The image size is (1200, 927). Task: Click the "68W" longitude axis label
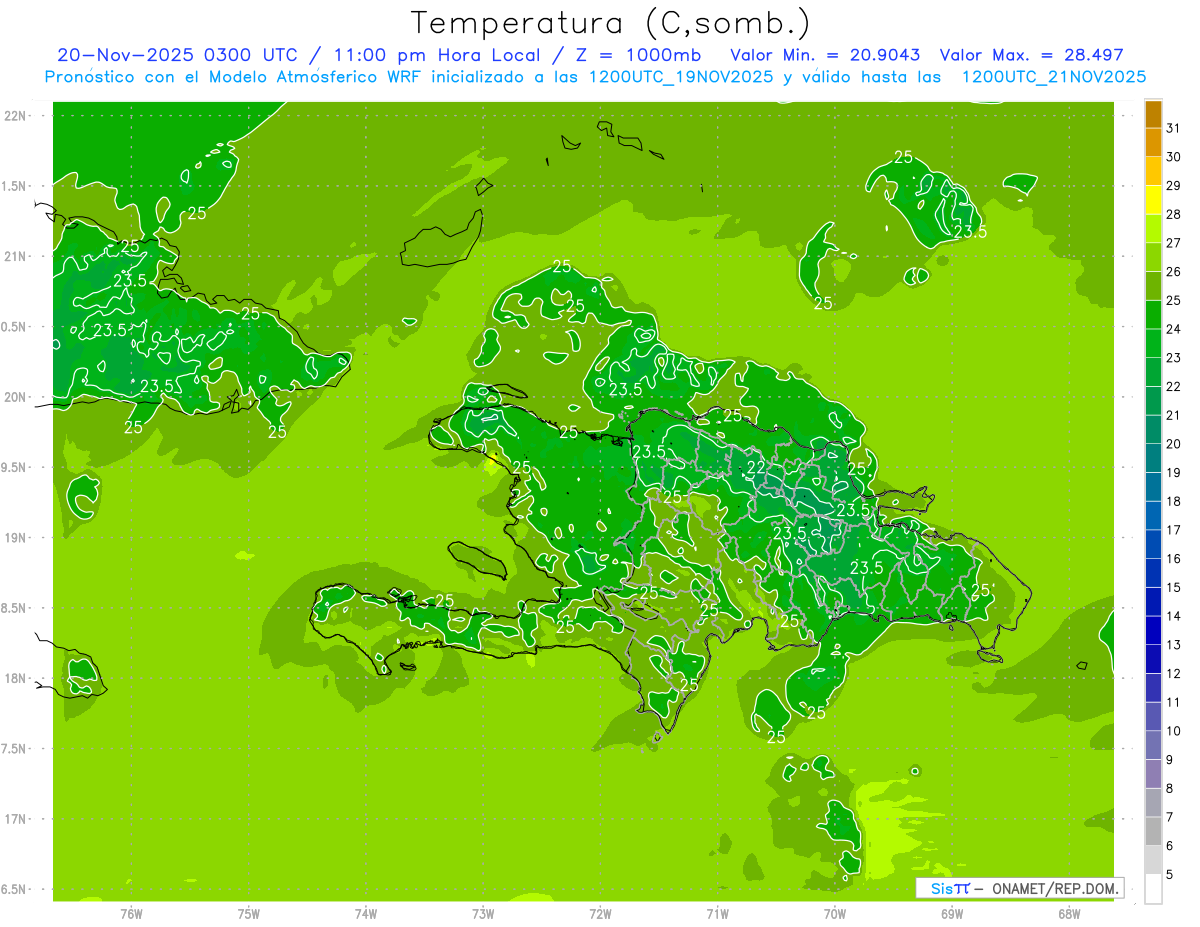[1069, 914]
